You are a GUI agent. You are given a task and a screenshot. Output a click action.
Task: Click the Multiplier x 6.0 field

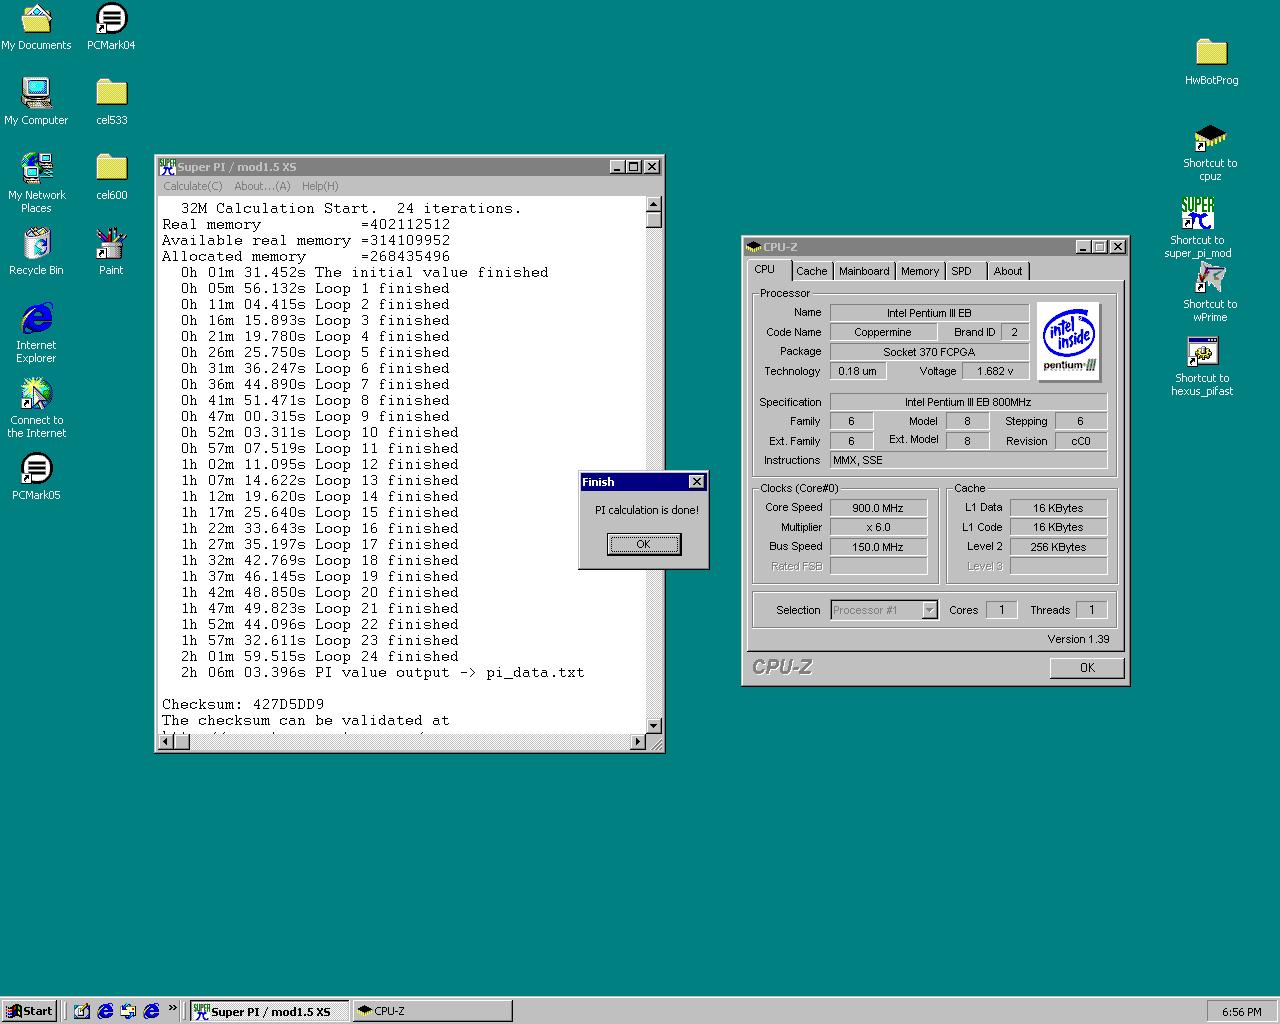click(x=878, y=527)
